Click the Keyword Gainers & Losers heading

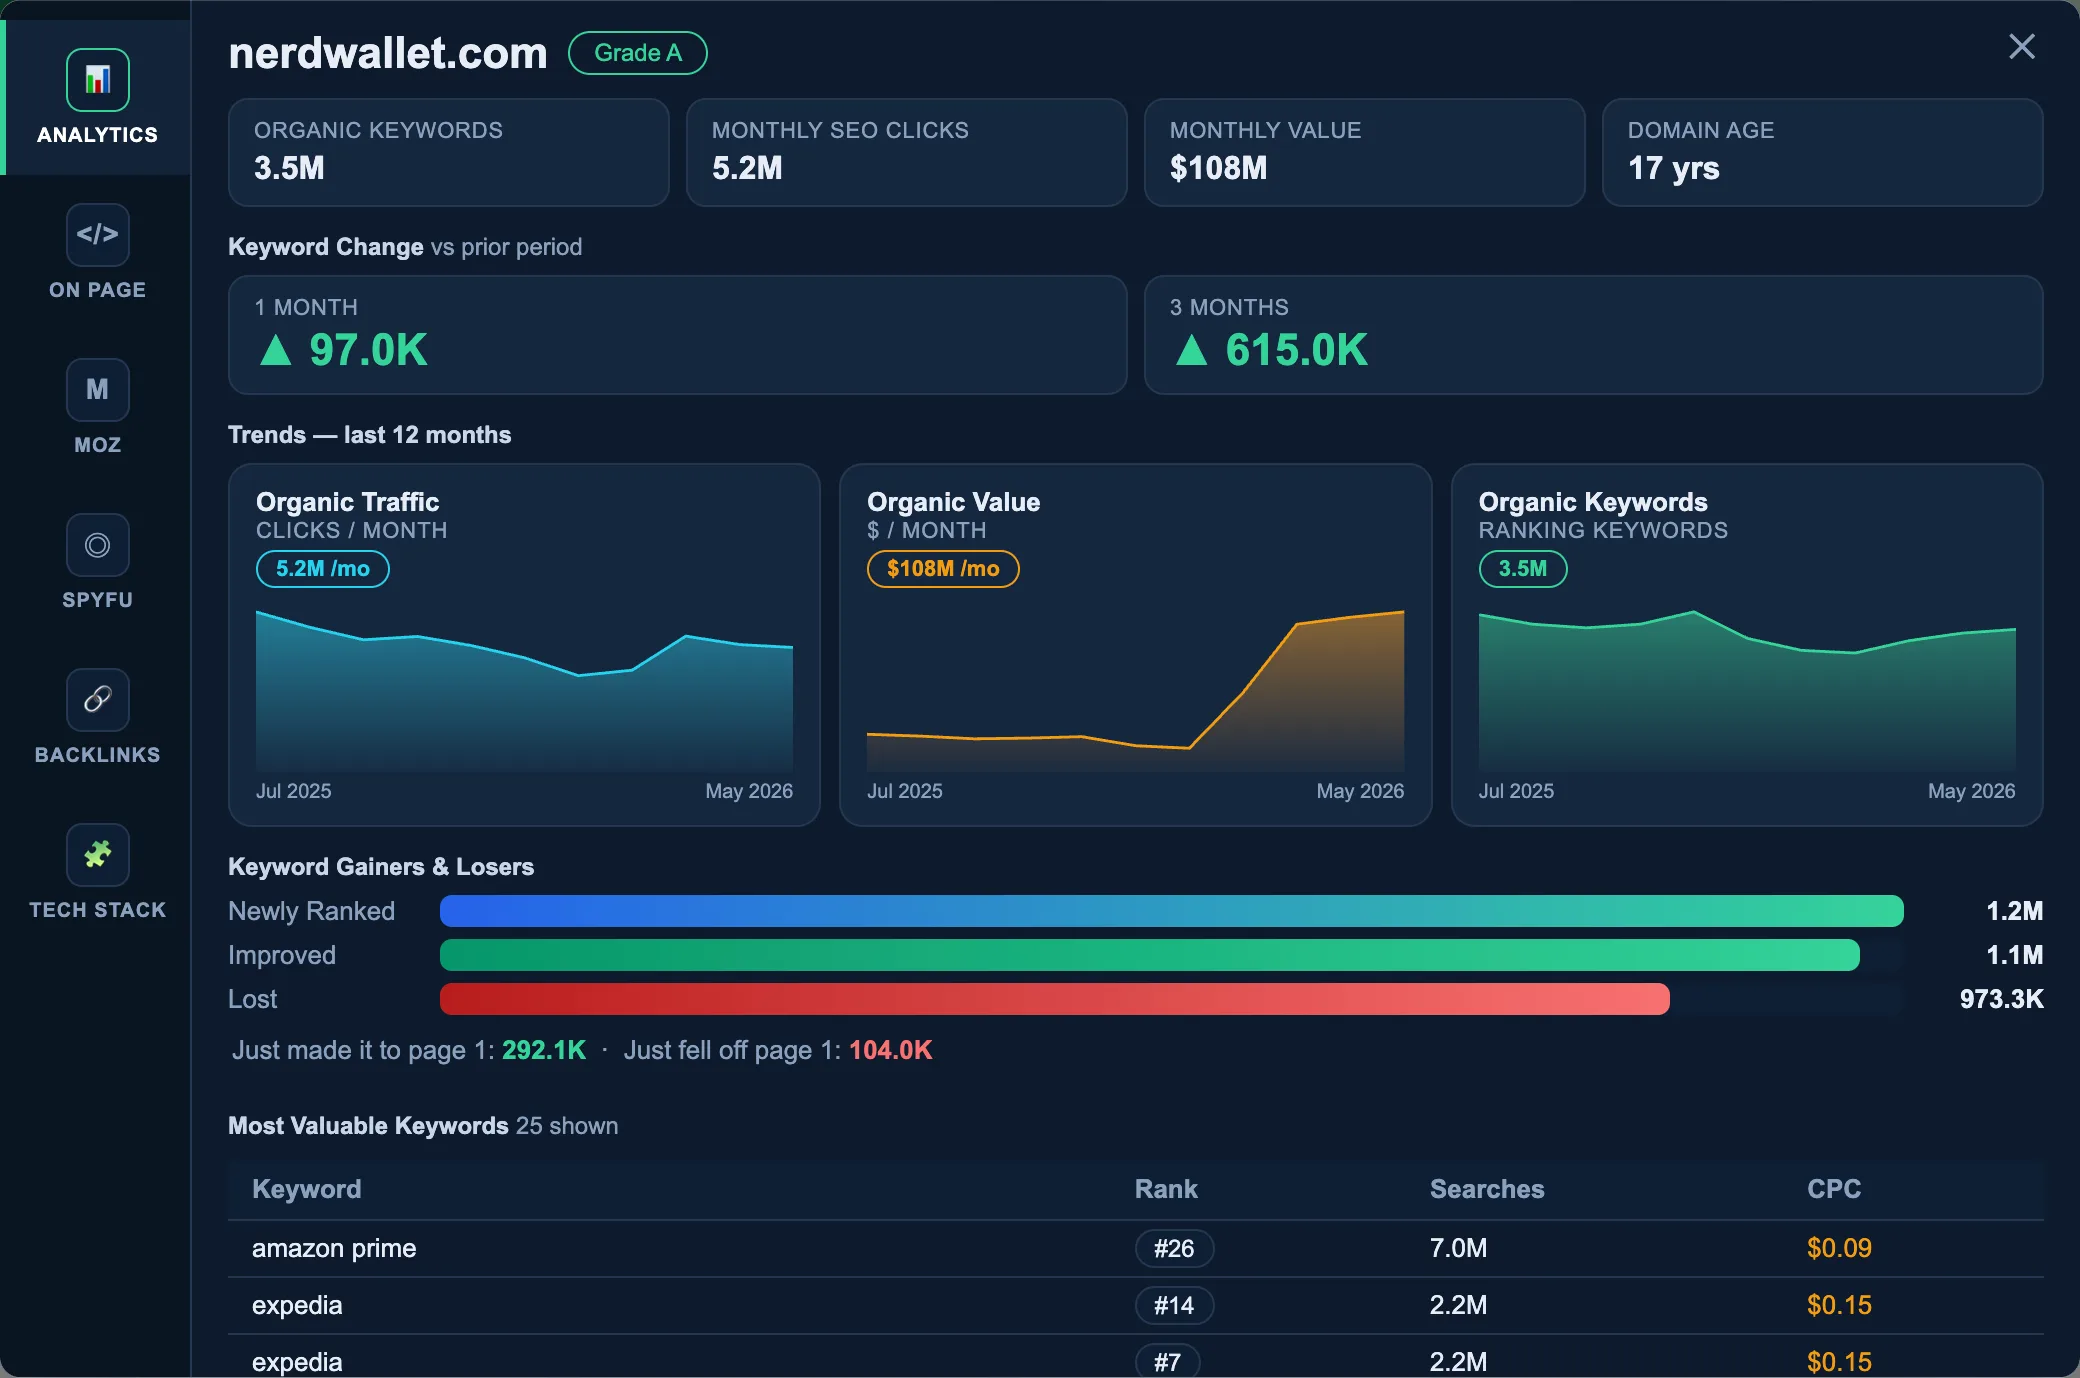point(381,867)
